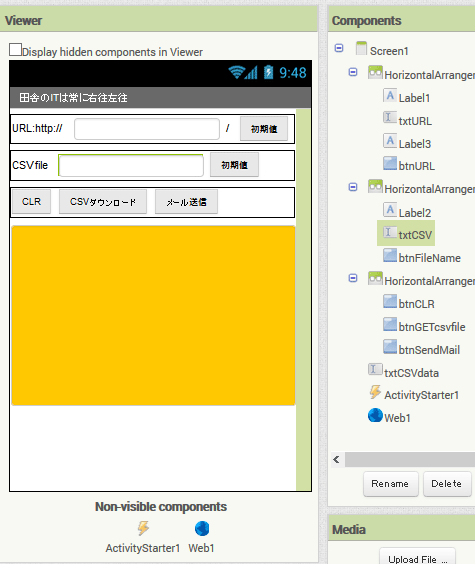Select the btnURL button icon in tree
The image size is (476, 564).
pyautogui.click(x=390, y=163)
